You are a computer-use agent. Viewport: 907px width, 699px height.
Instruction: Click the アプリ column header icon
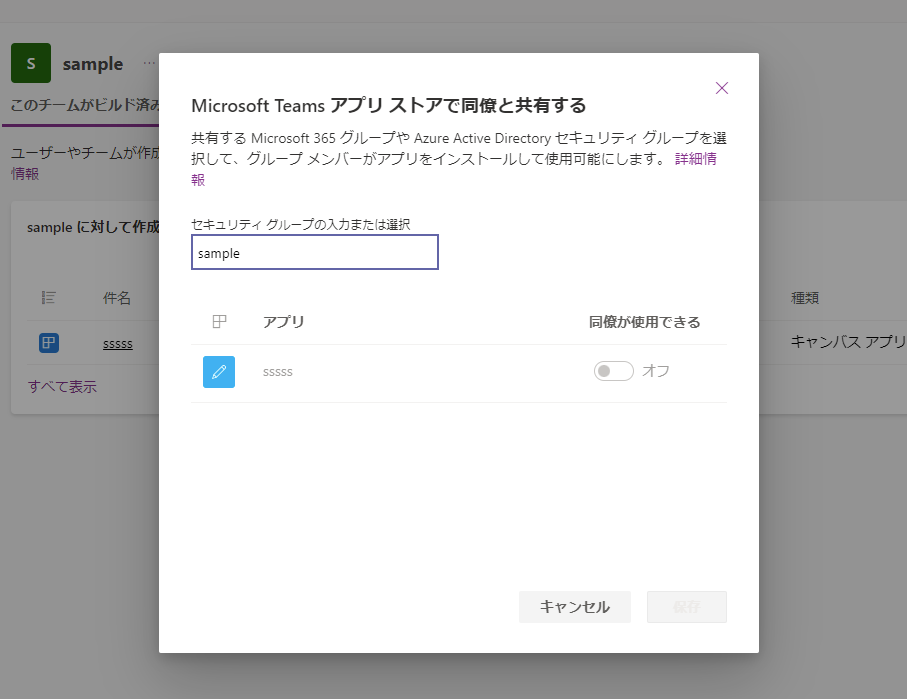coord(219,322)
